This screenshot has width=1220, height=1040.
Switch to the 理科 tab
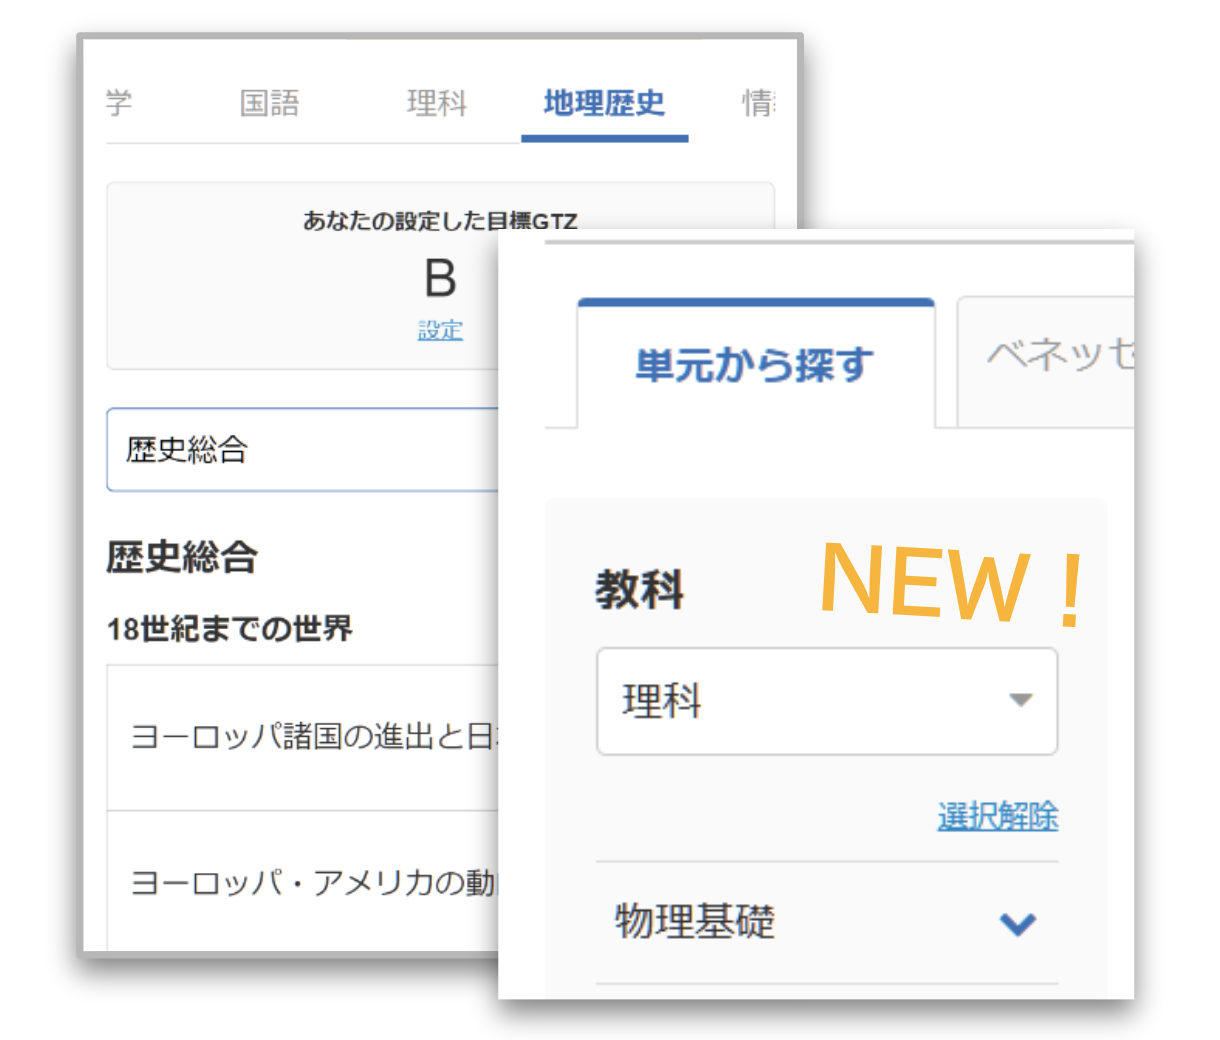pyautogui.click(x=437, y=103)
